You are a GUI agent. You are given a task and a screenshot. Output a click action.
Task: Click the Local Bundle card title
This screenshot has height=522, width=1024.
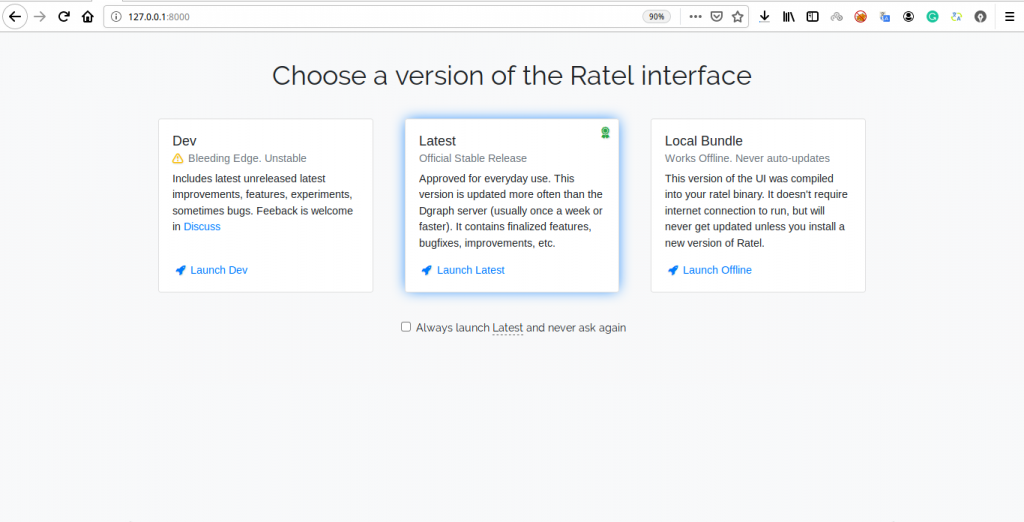(x=703, y=140)
